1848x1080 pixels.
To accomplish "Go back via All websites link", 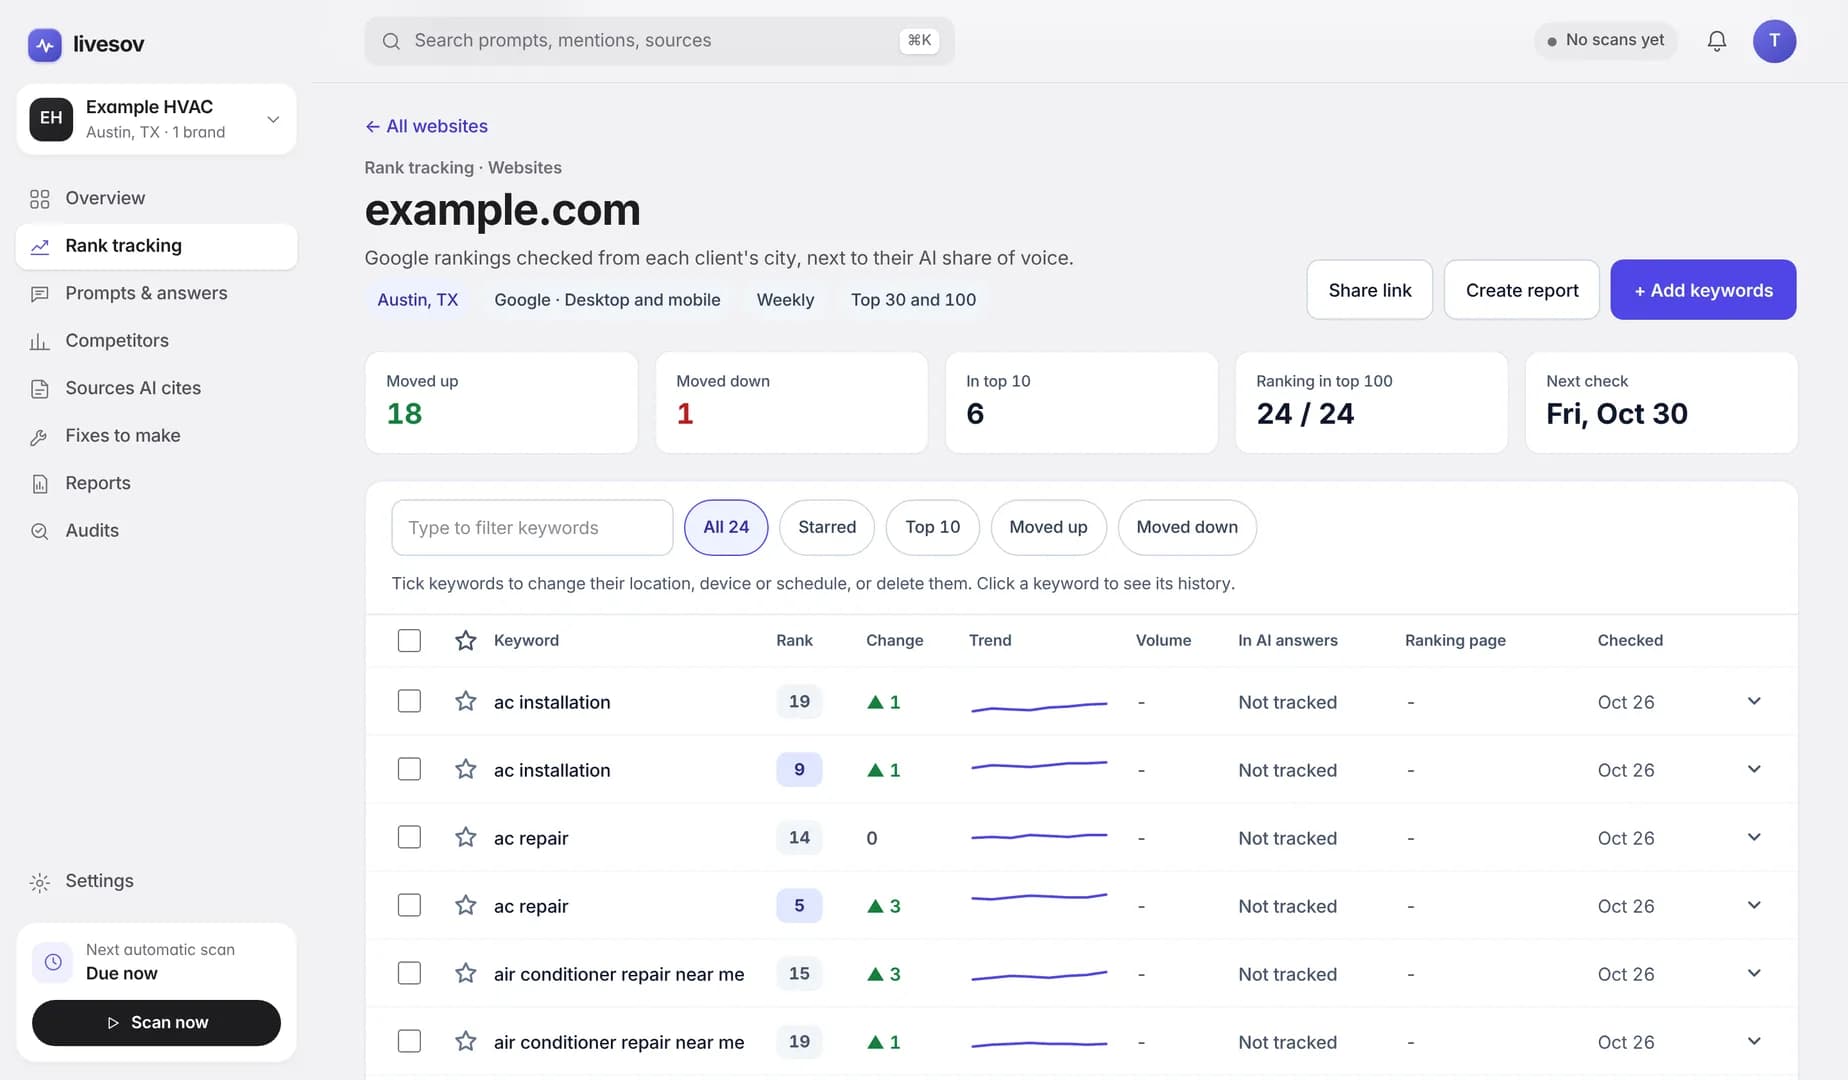I will click(x=427, y=126).
